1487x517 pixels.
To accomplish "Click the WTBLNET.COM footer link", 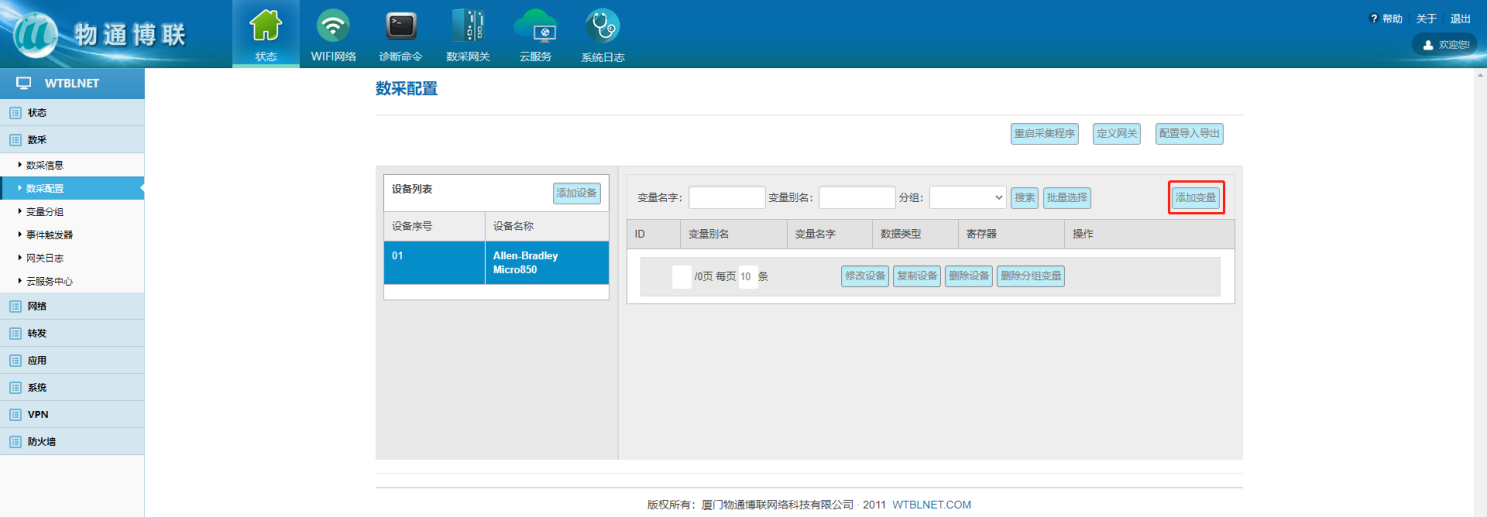I will [931, 505].
